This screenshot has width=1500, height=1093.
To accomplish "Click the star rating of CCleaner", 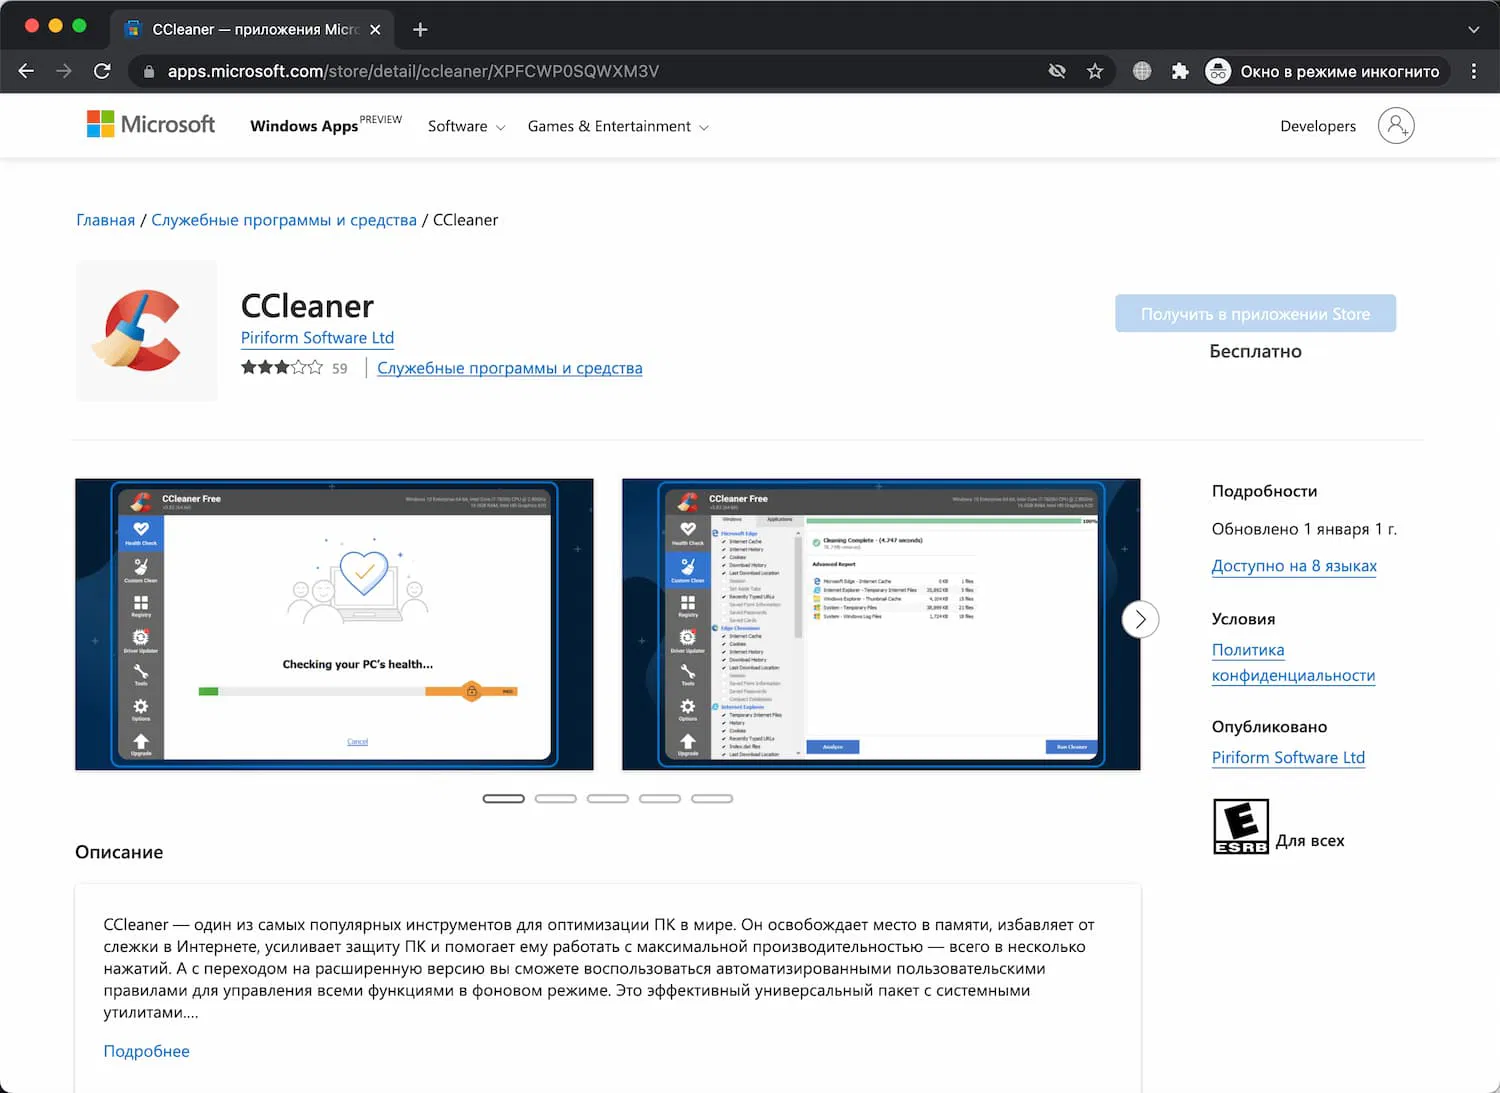I will pyautogui.click(x=282, y=368).
